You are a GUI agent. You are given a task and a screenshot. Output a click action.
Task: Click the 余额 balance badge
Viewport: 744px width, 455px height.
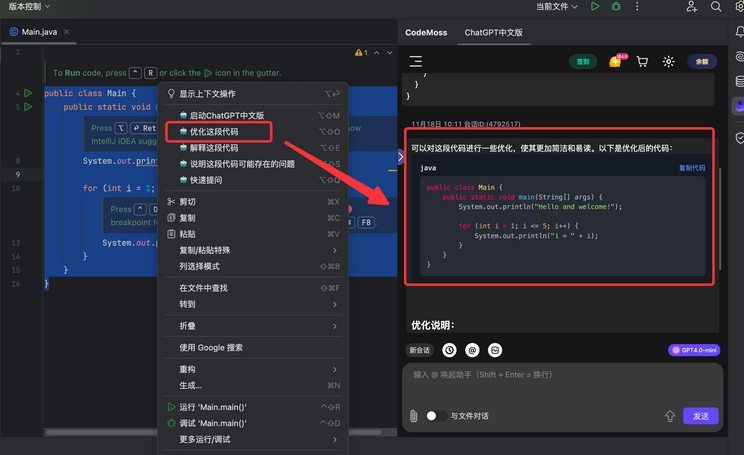702,62
